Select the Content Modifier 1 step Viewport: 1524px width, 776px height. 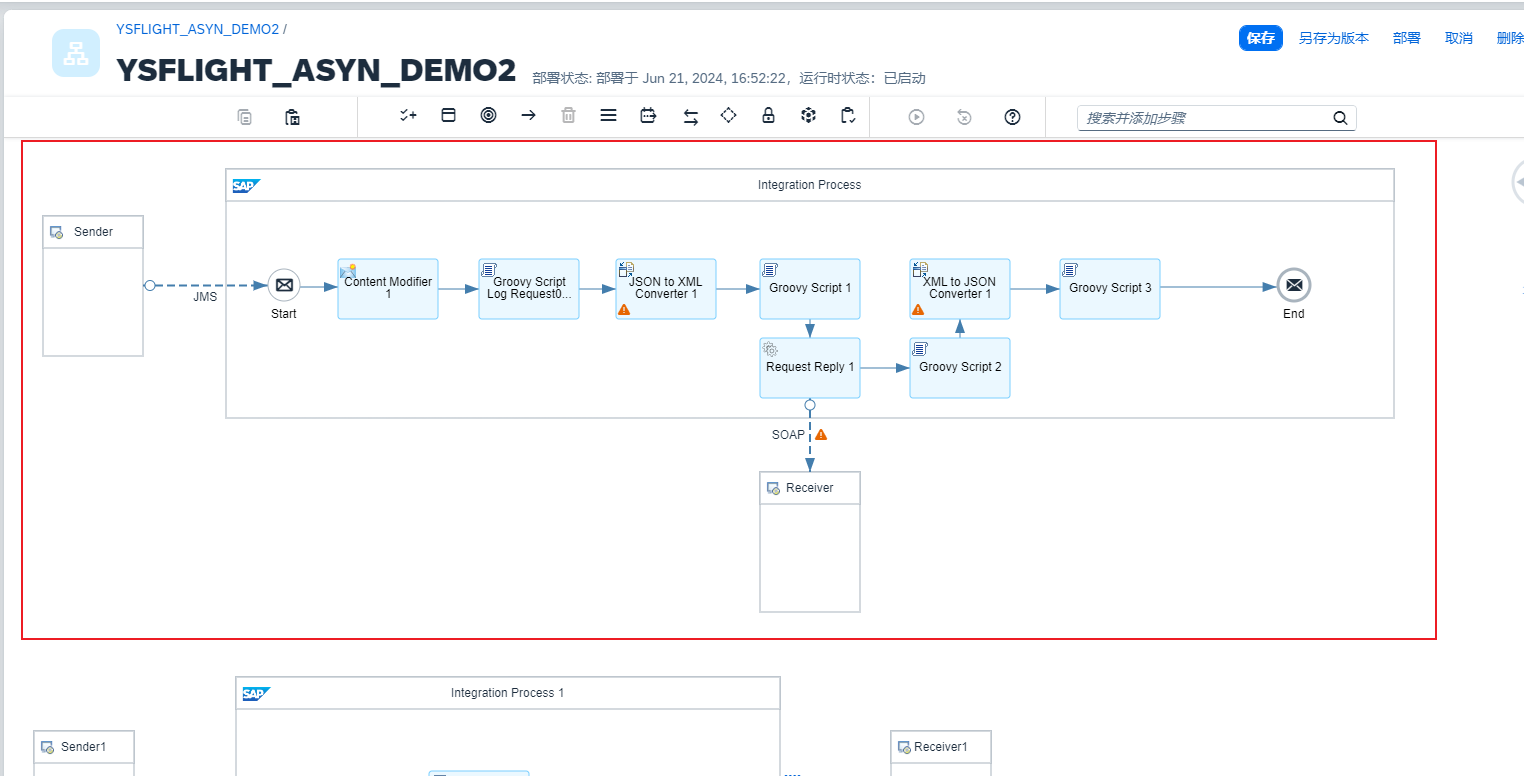click(388, 288)
